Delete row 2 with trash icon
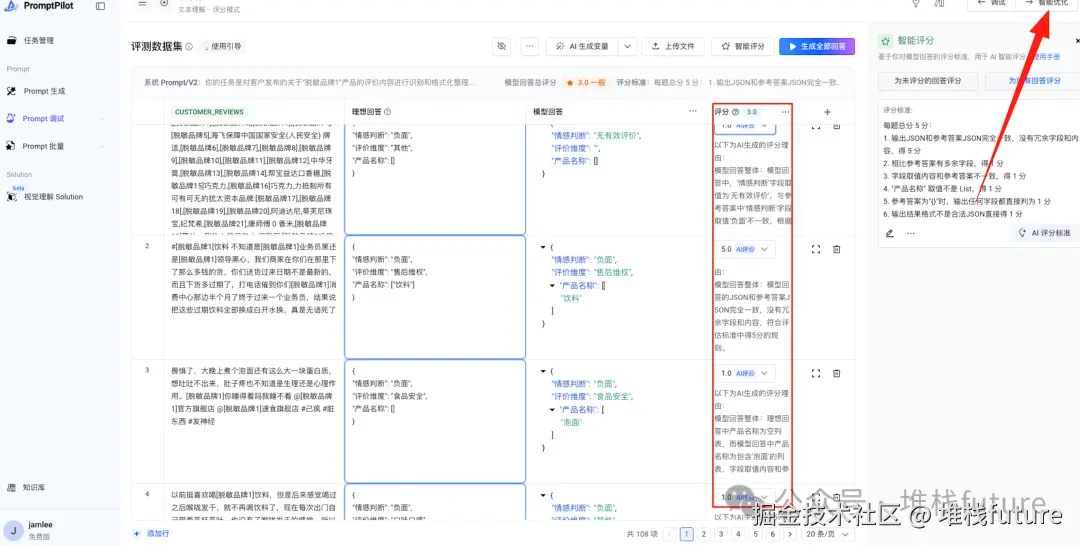This screenshot has height=546, width=1080. click(x=837, y=249)
